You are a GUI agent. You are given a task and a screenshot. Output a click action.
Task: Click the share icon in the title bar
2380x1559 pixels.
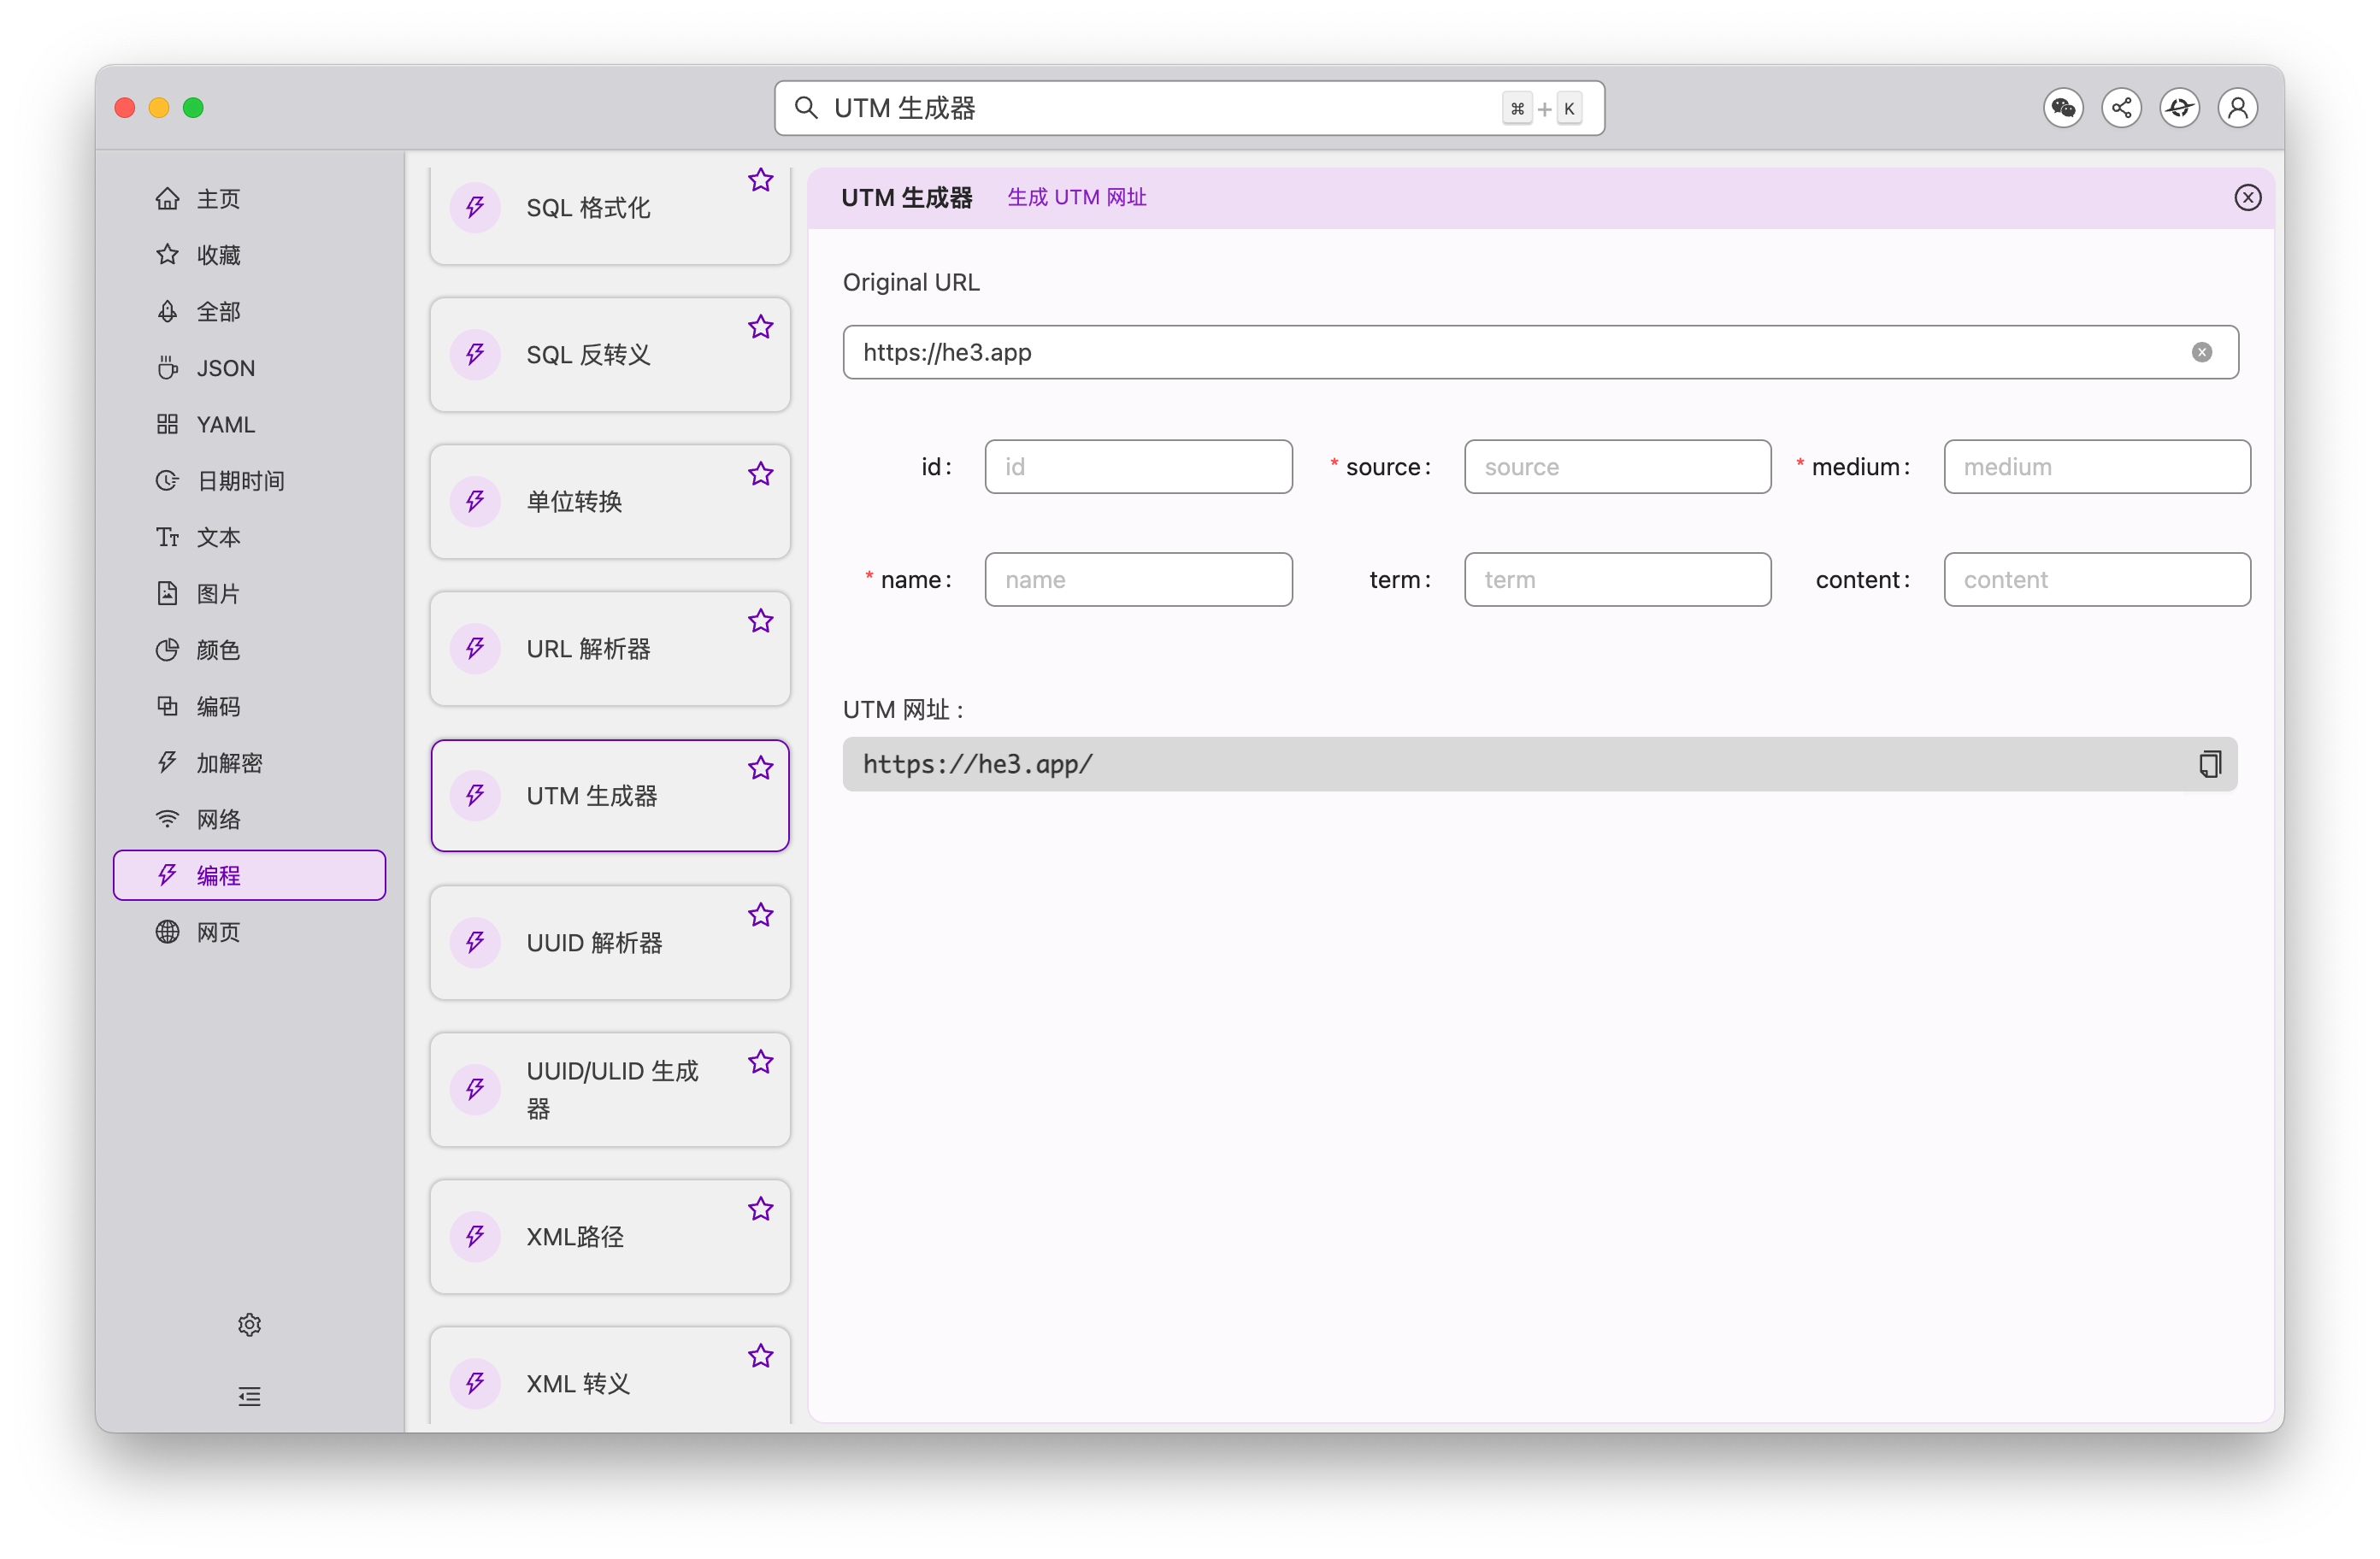tap(2121, 108)
